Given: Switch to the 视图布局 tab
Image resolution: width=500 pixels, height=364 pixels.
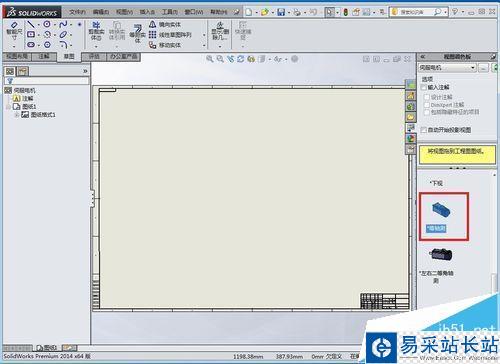Looking at the screenshot, I should (17, 56).
